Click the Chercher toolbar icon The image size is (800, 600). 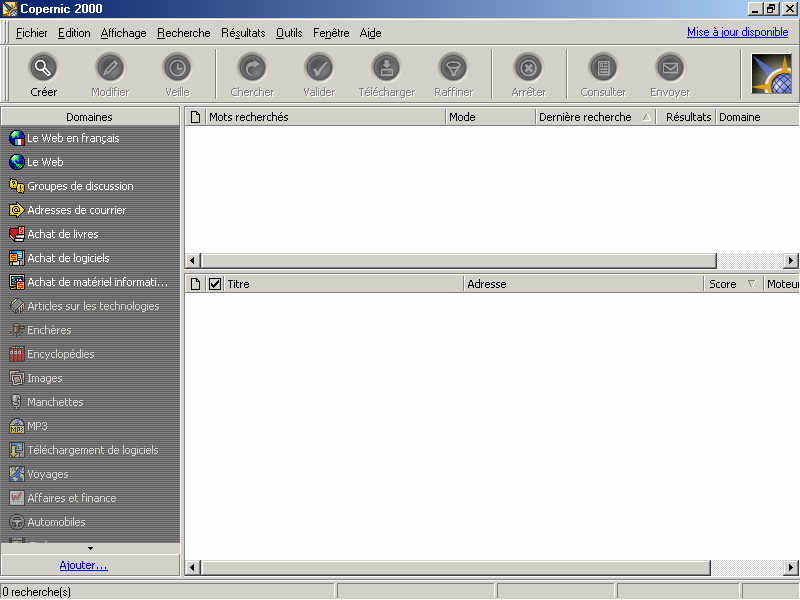coord(252,67)
